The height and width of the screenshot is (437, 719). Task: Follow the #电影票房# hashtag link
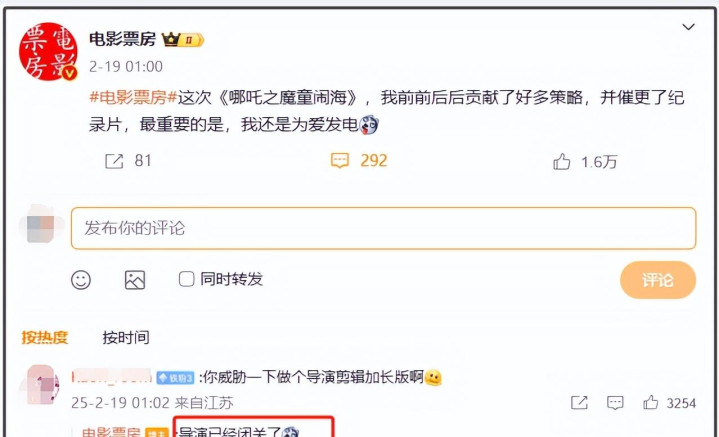[x=133, y=97]
